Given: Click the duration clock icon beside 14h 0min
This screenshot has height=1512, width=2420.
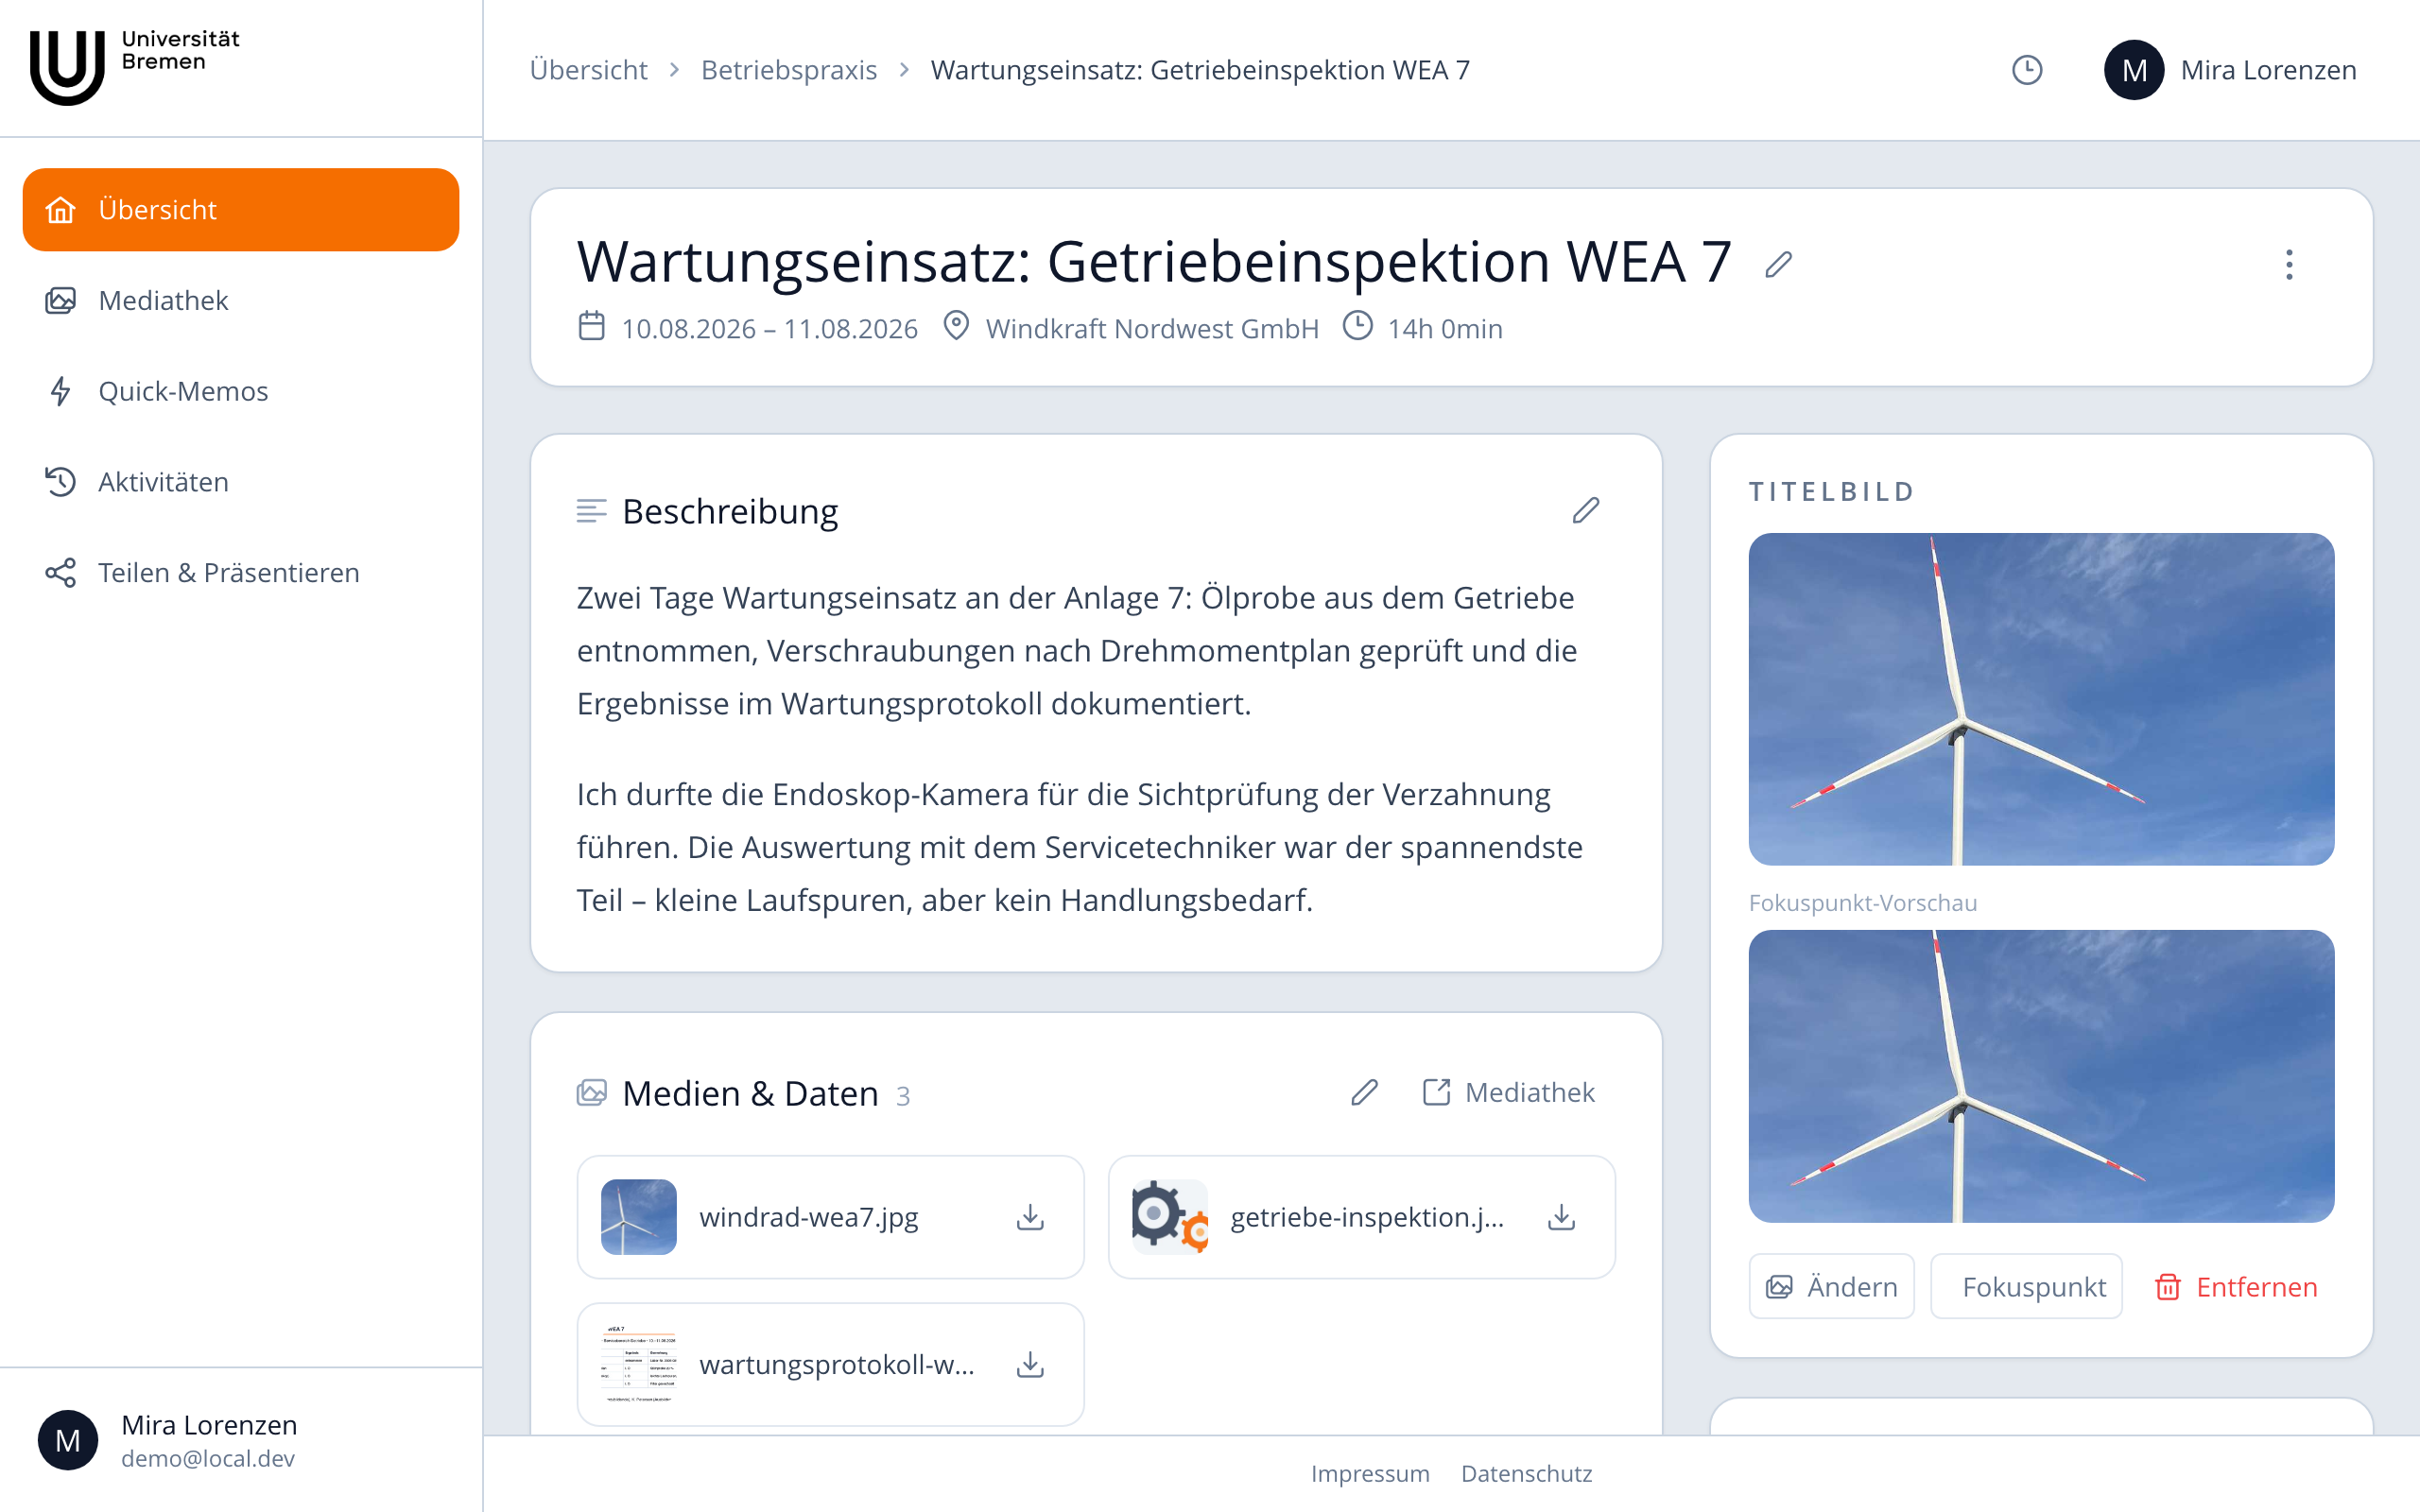Looking at the screenshot, I should pyautogui.click(x=1357, y=327).
